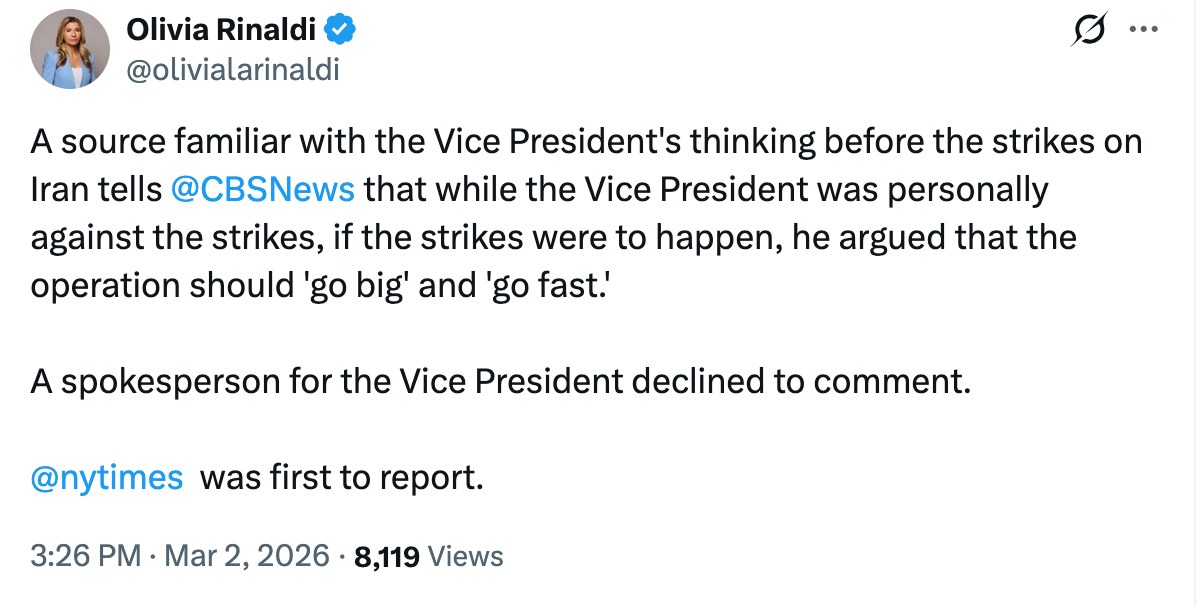1198x606 pixels.
Task: Click the Mar 2, 2026 date
Action: click(x=247, y=556)
